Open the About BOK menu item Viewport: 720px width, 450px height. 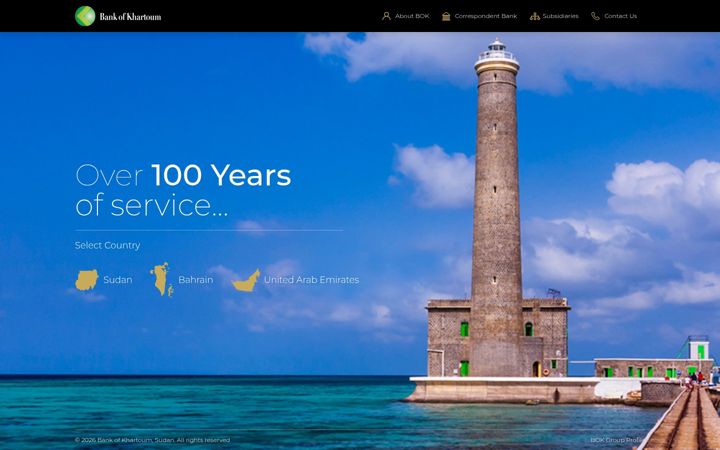412,16
